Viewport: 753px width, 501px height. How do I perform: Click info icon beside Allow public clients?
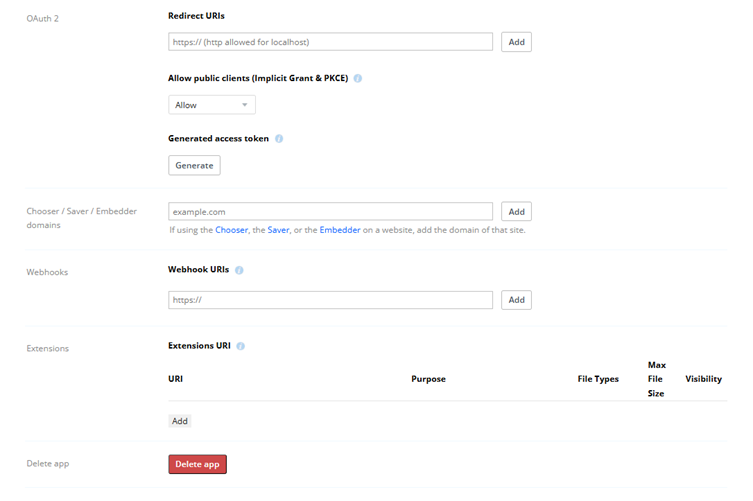[x=358, y=78]
